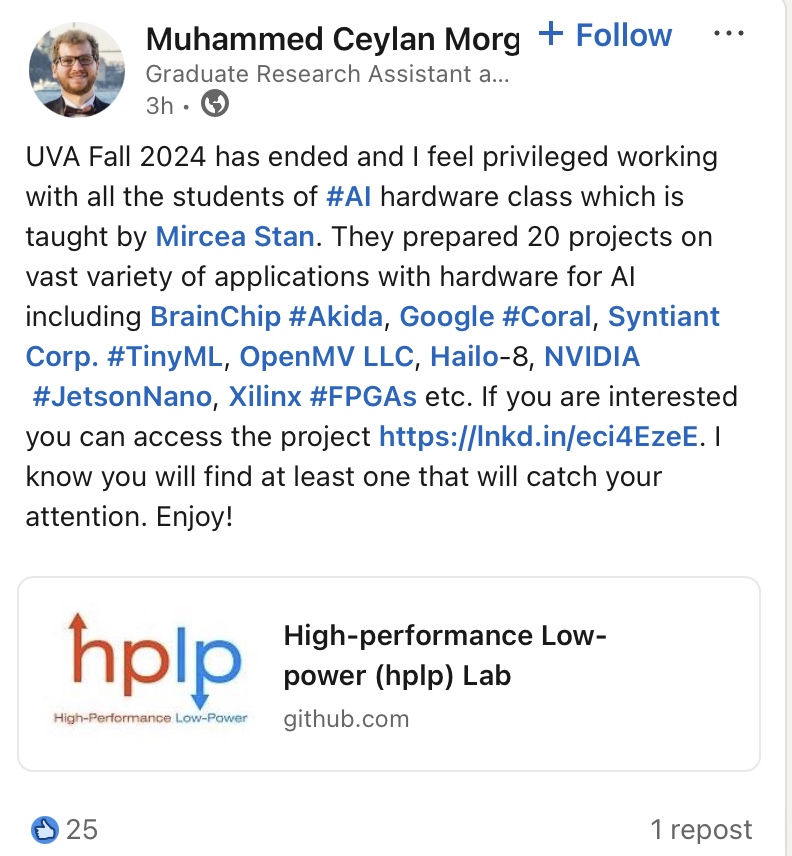The height and width of the screenshot is (856, 792).
Task: Open the #AI hashtag
Action: pos(348,197)
